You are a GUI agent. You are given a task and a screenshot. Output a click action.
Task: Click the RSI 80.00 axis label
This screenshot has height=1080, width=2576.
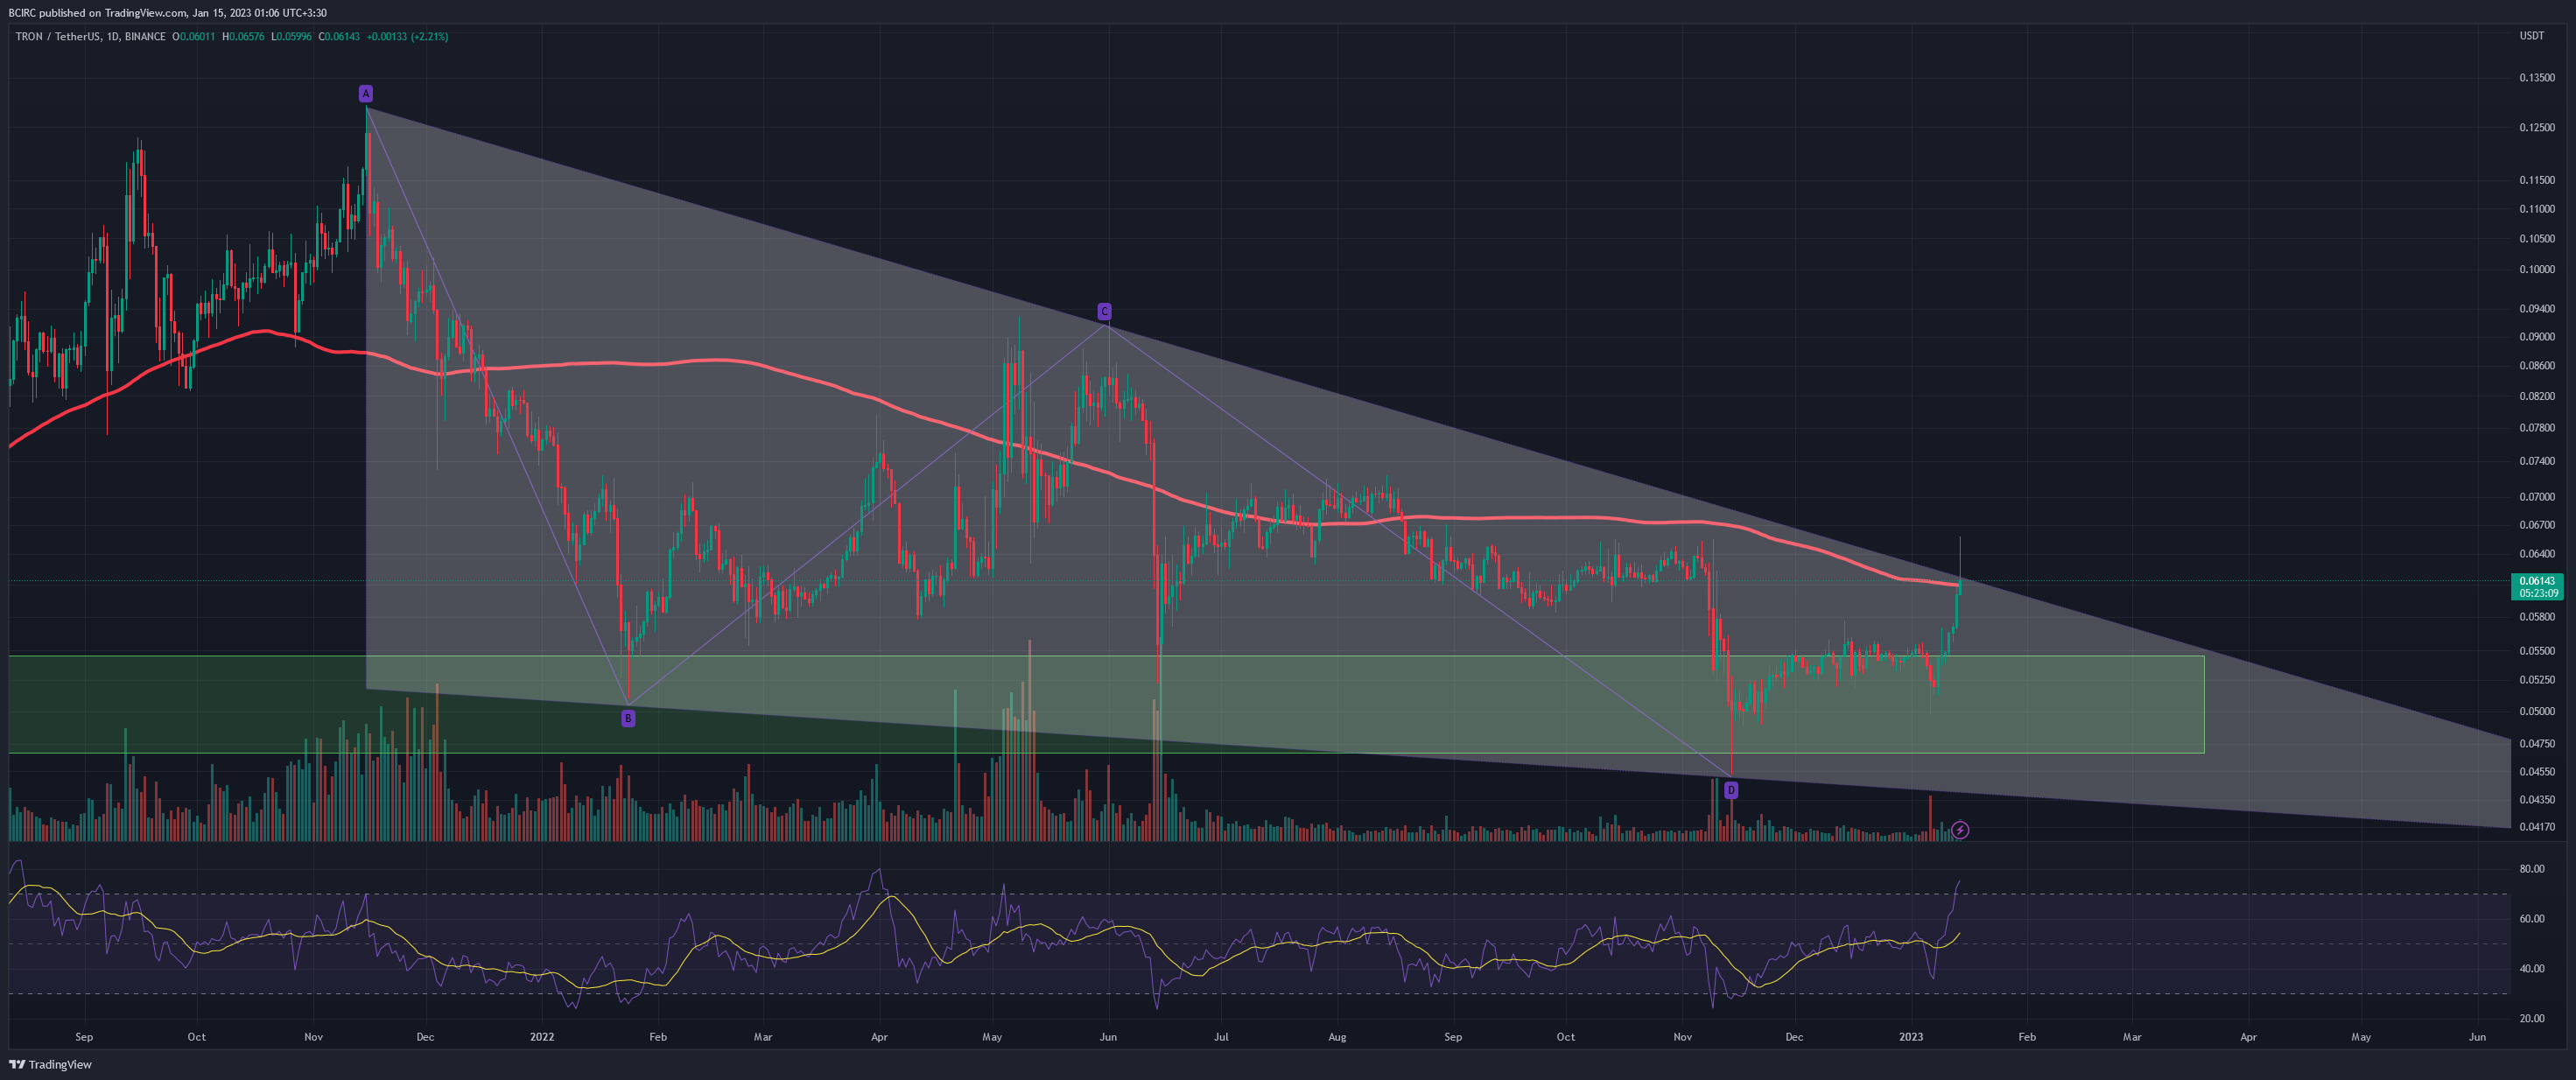[2532, 869]
